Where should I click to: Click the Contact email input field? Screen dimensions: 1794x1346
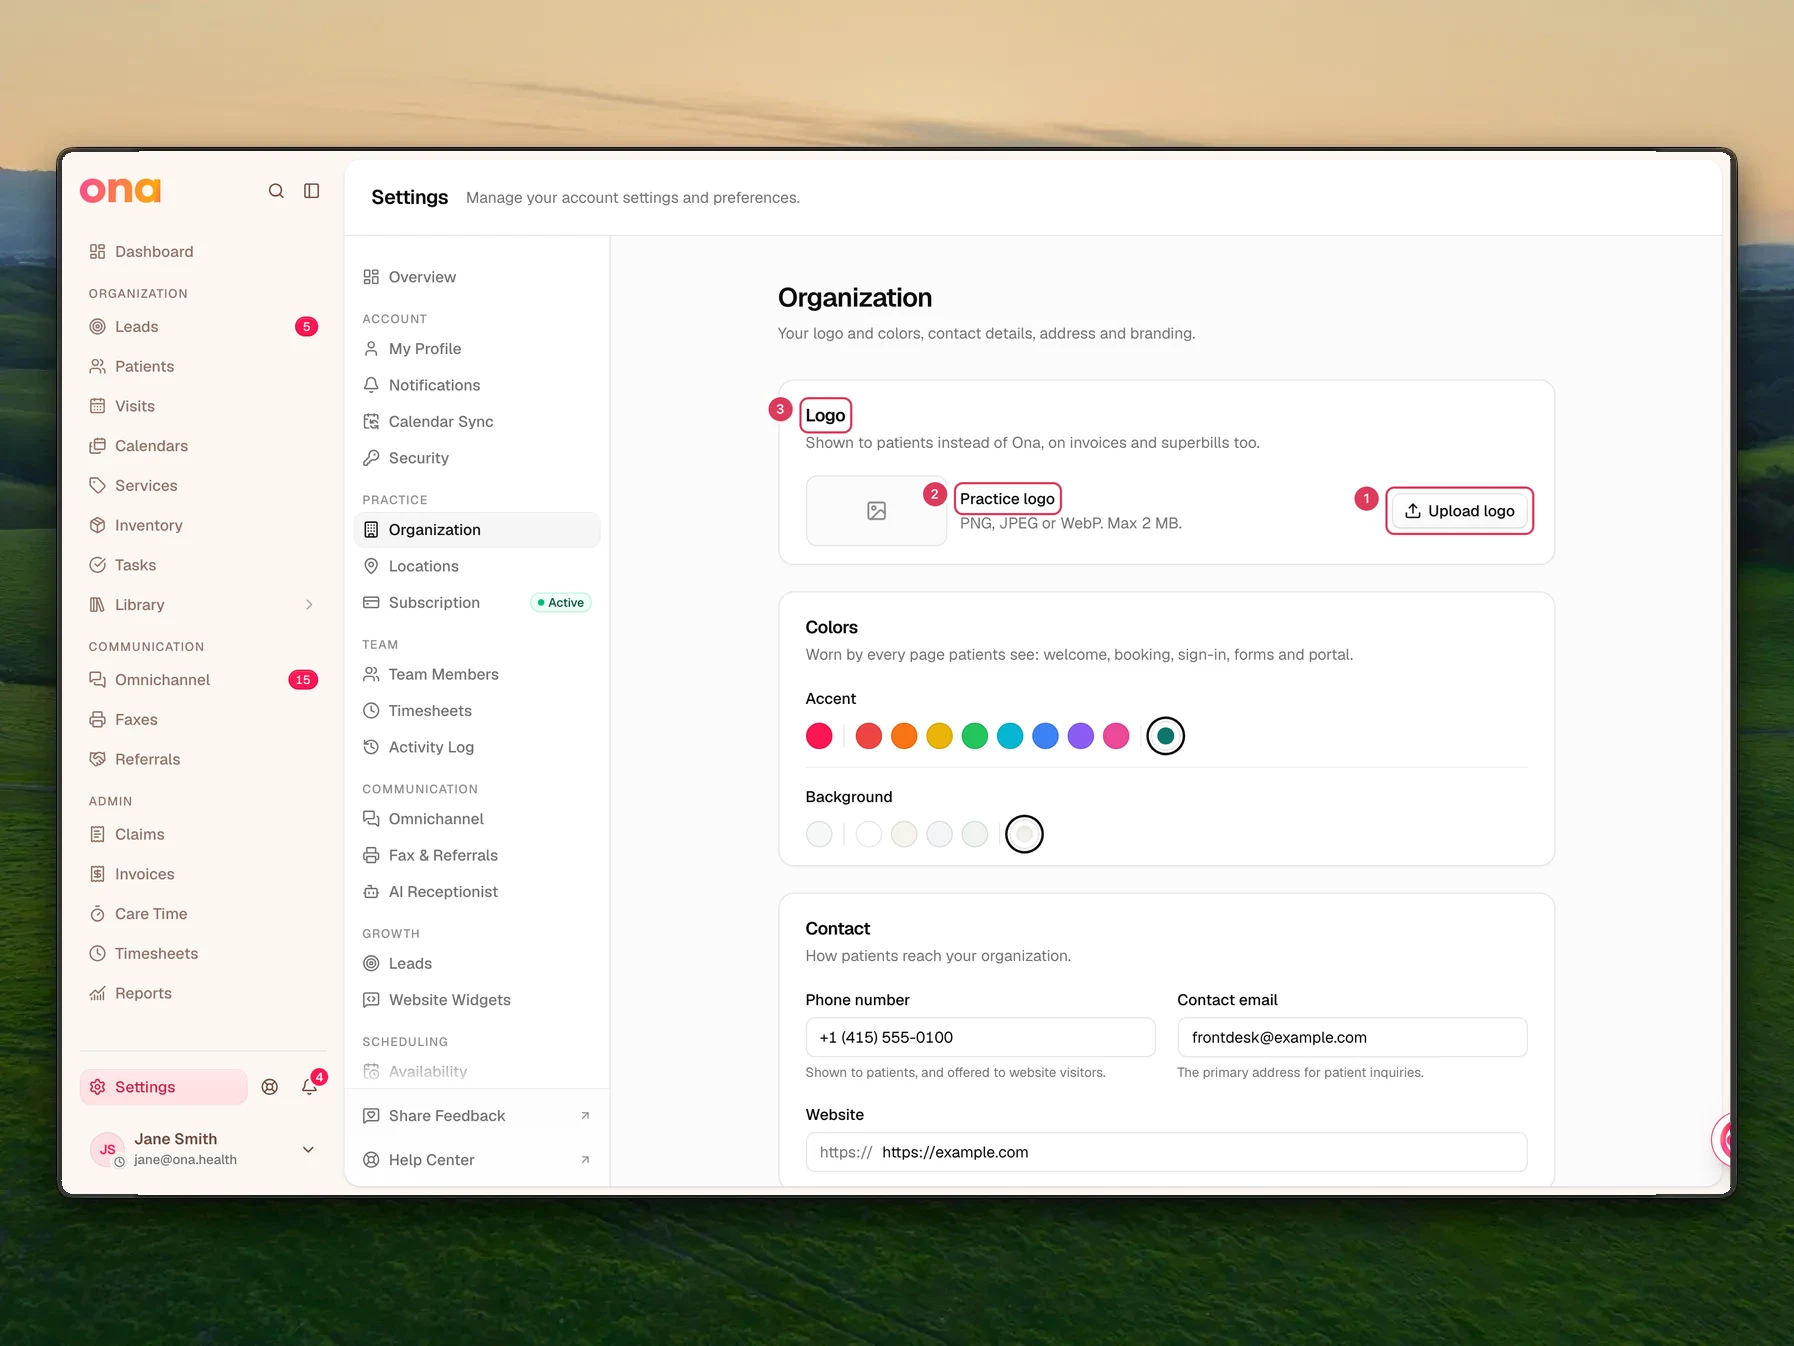point(1352,1038)
